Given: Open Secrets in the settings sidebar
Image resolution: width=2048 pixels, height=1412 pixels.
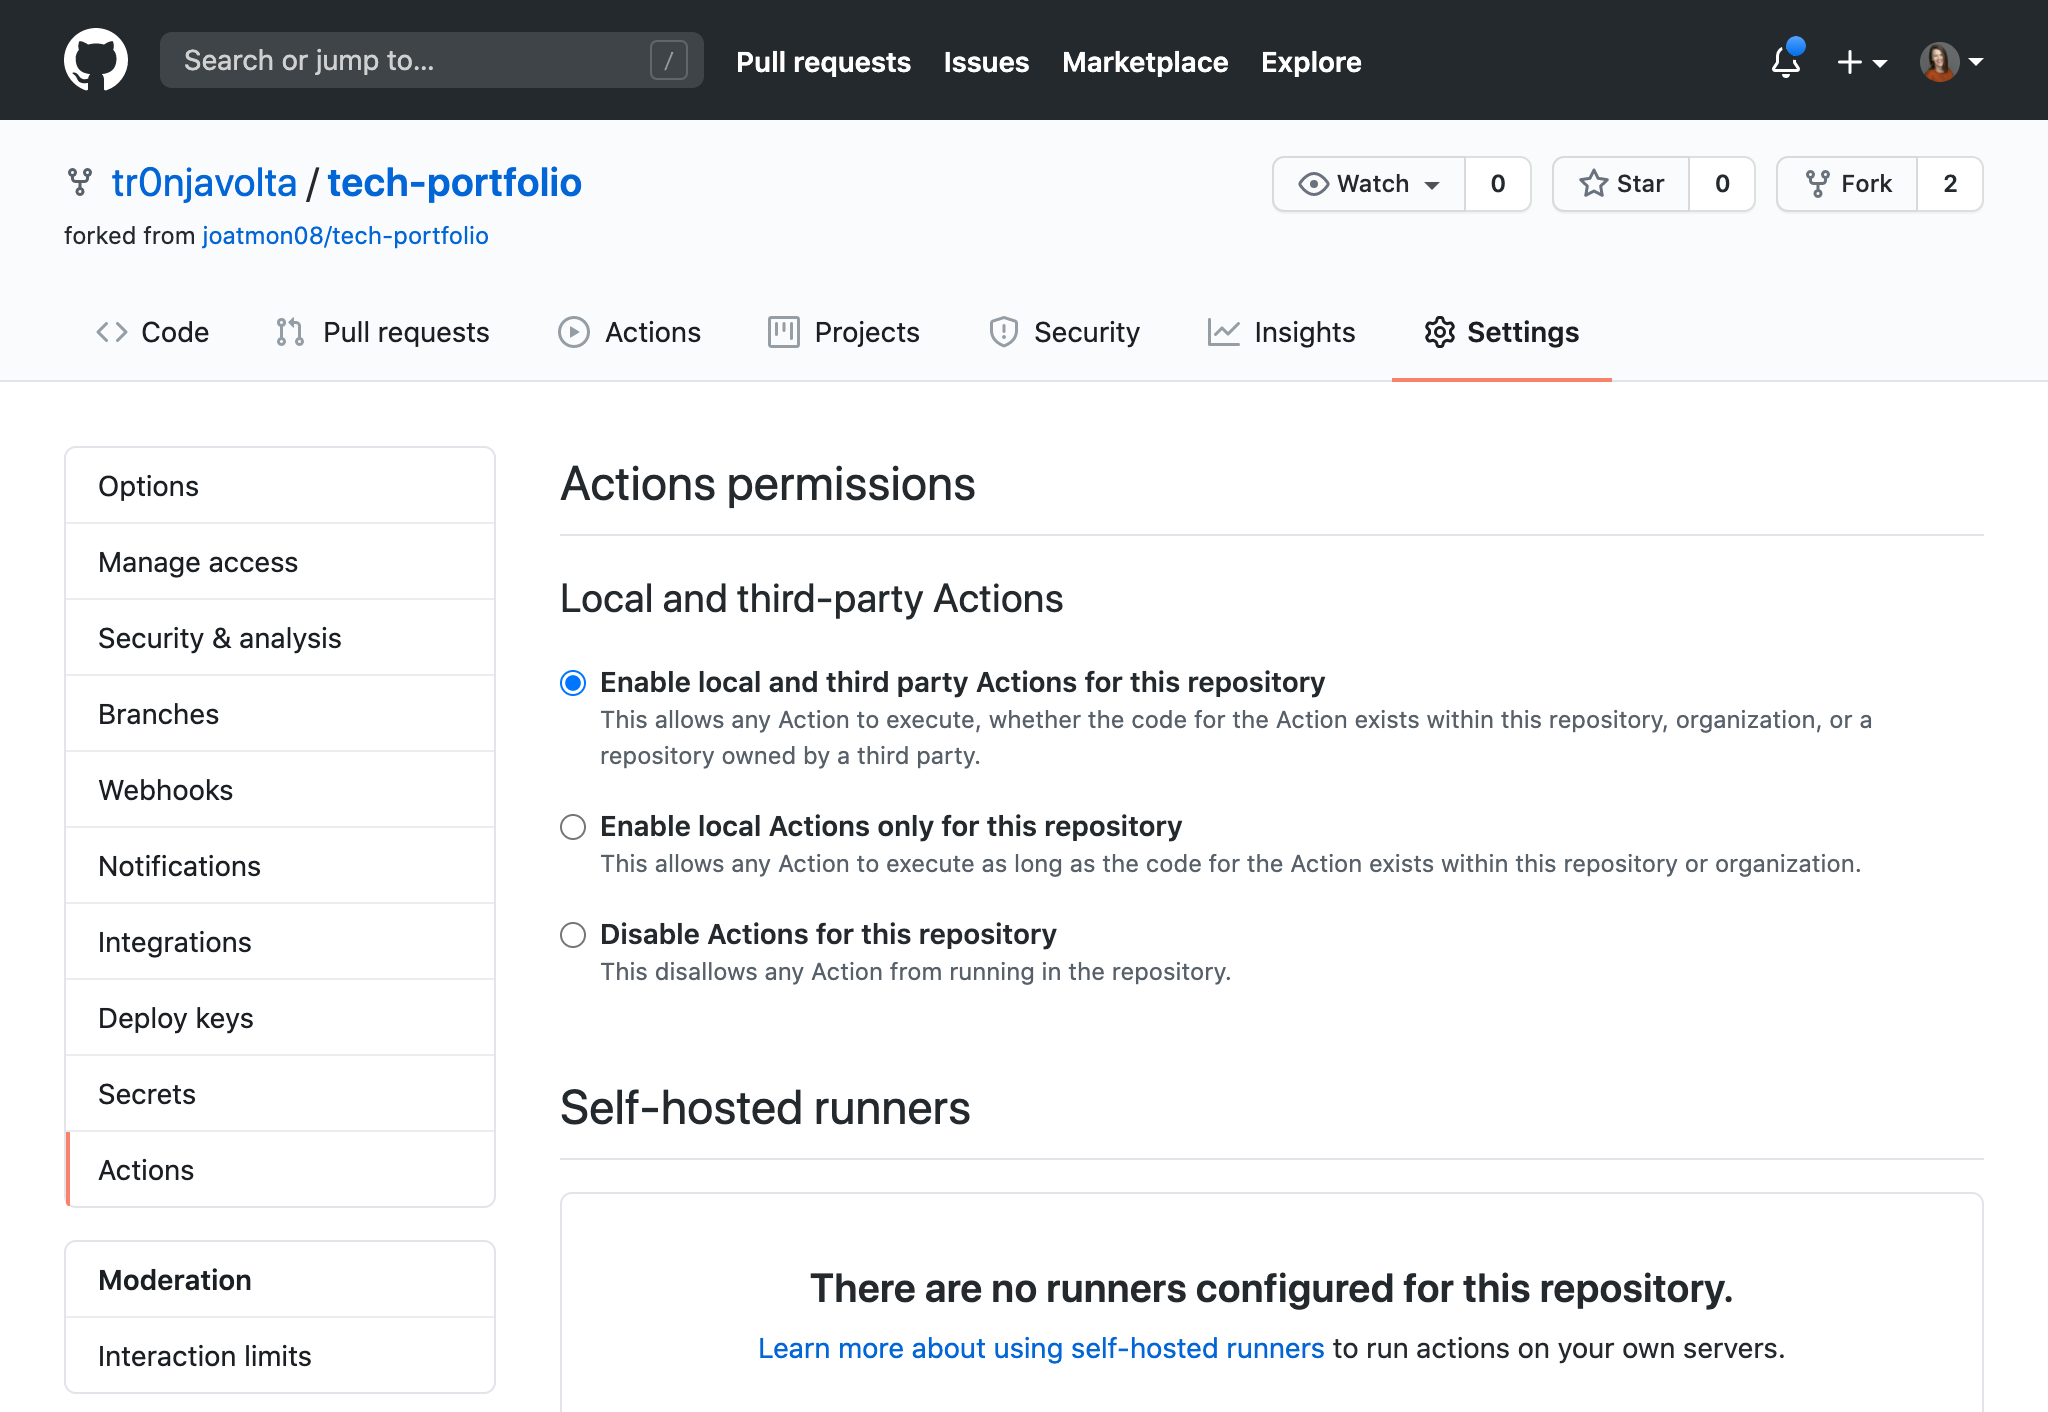Looking at the screenshot, I should coord(147,1094).
